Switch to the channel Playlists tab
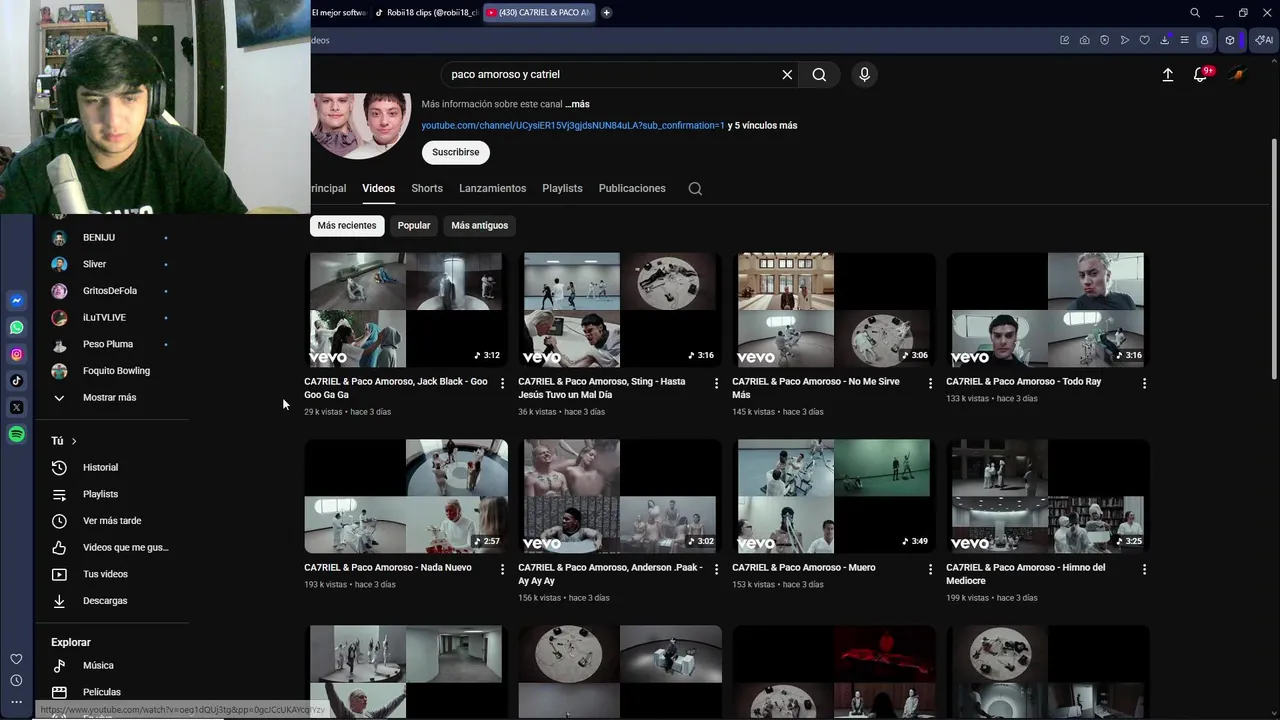 (562, 189)
